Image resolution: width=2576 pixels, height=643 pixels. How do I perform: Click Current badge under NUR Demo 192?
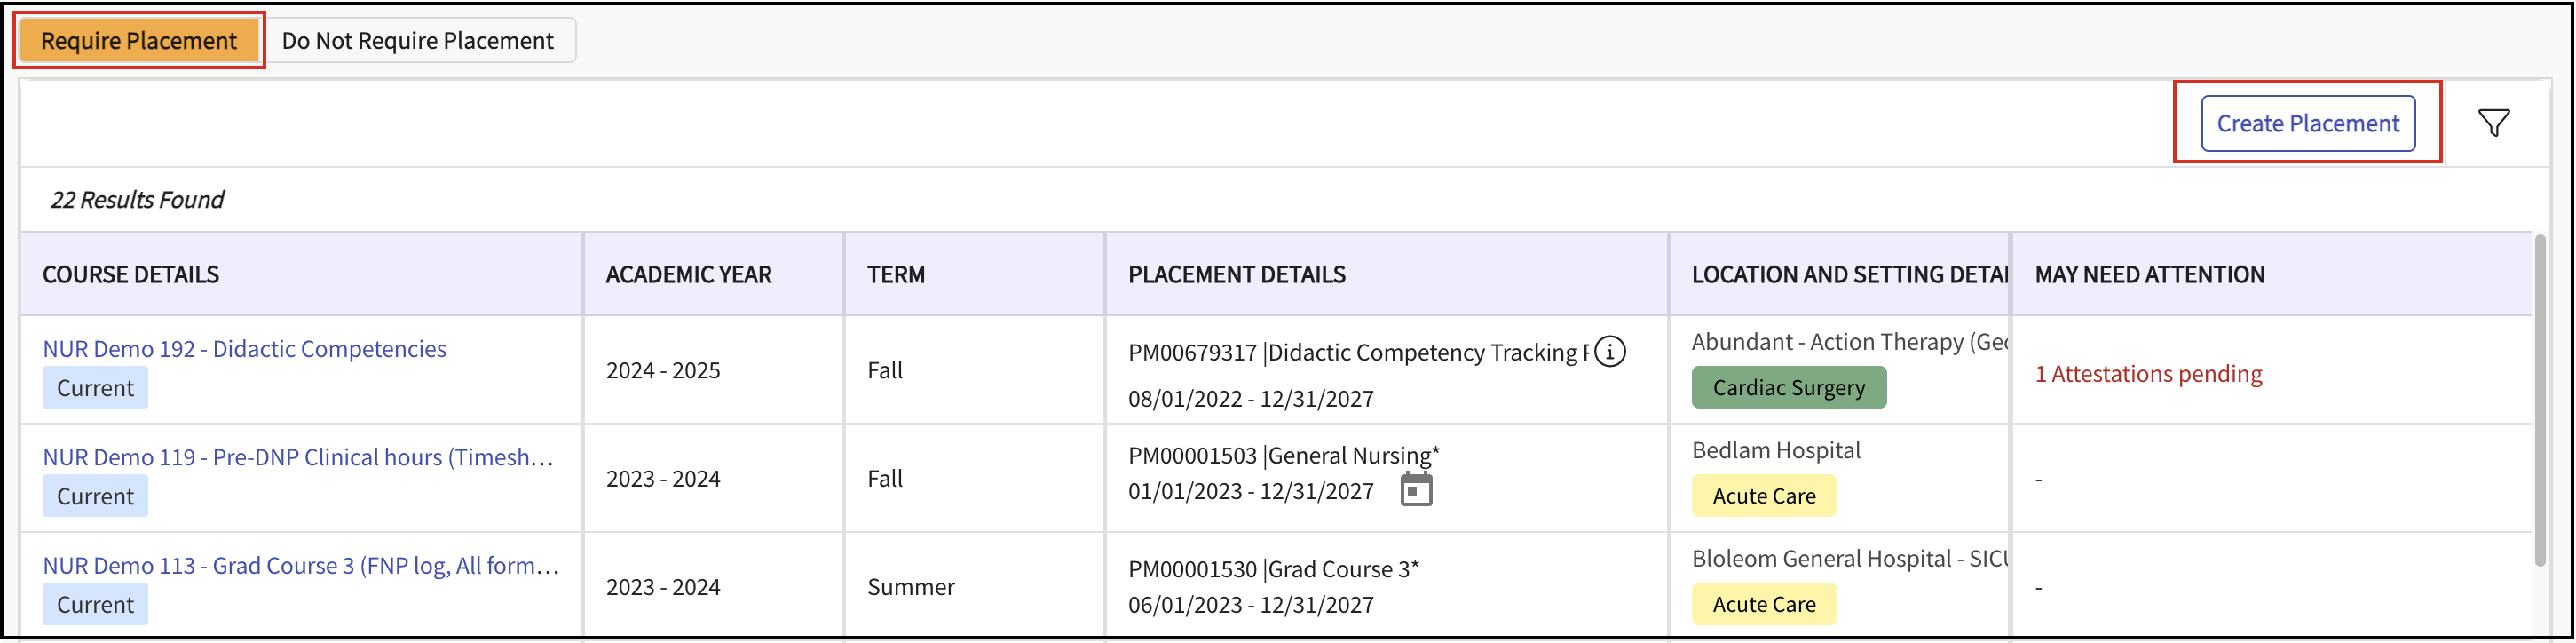pos(95,388)
